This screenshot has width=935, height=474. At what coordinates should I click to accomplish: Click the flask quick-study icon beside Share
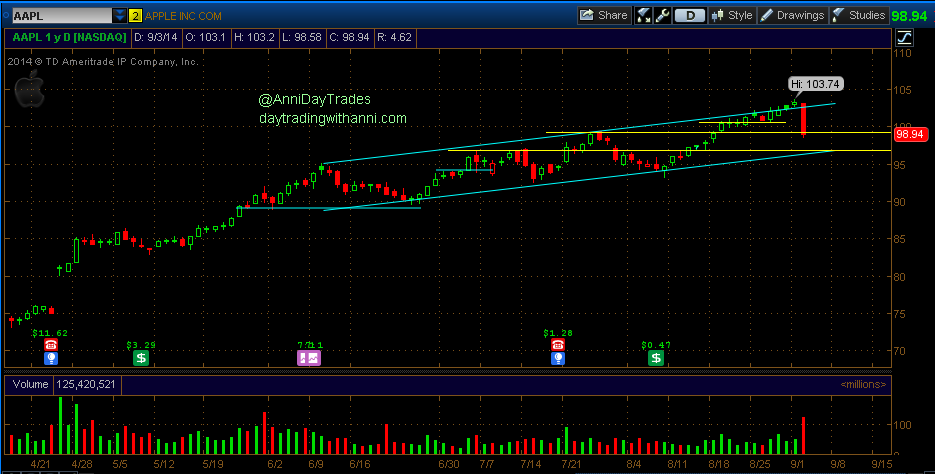click(643, 16)
